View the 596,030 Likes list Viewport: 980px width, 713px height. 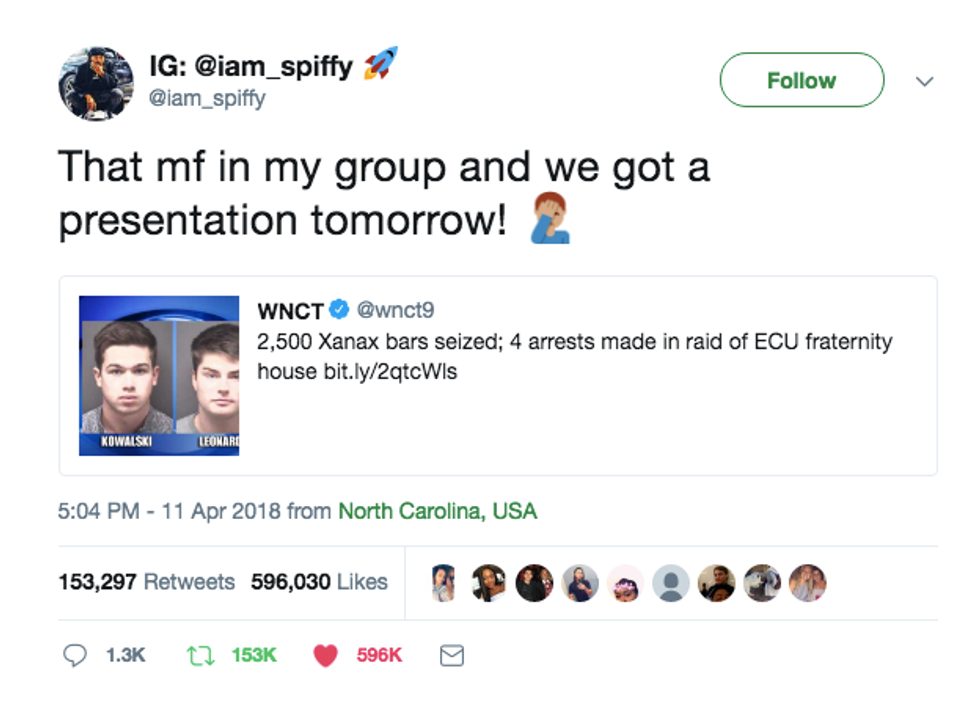pos(319,582)
